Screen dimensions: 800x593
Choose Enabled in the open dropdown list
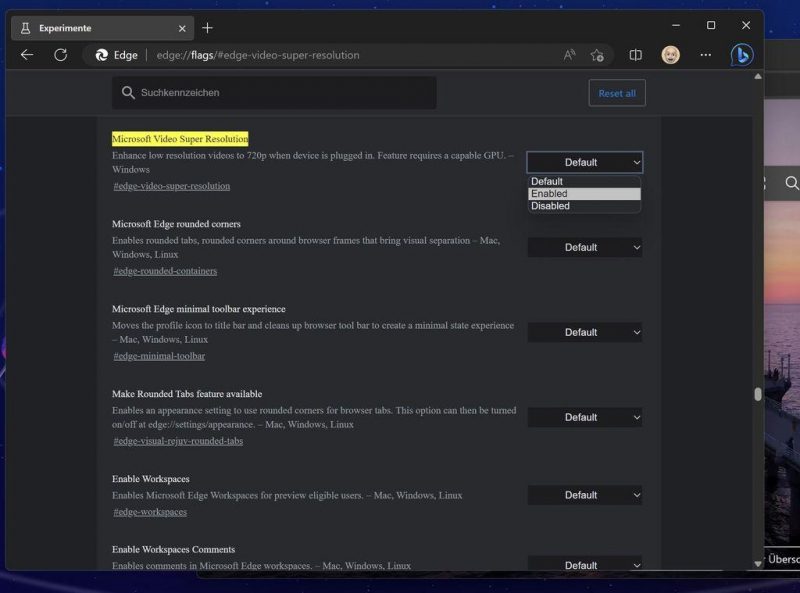pos(585,193)
